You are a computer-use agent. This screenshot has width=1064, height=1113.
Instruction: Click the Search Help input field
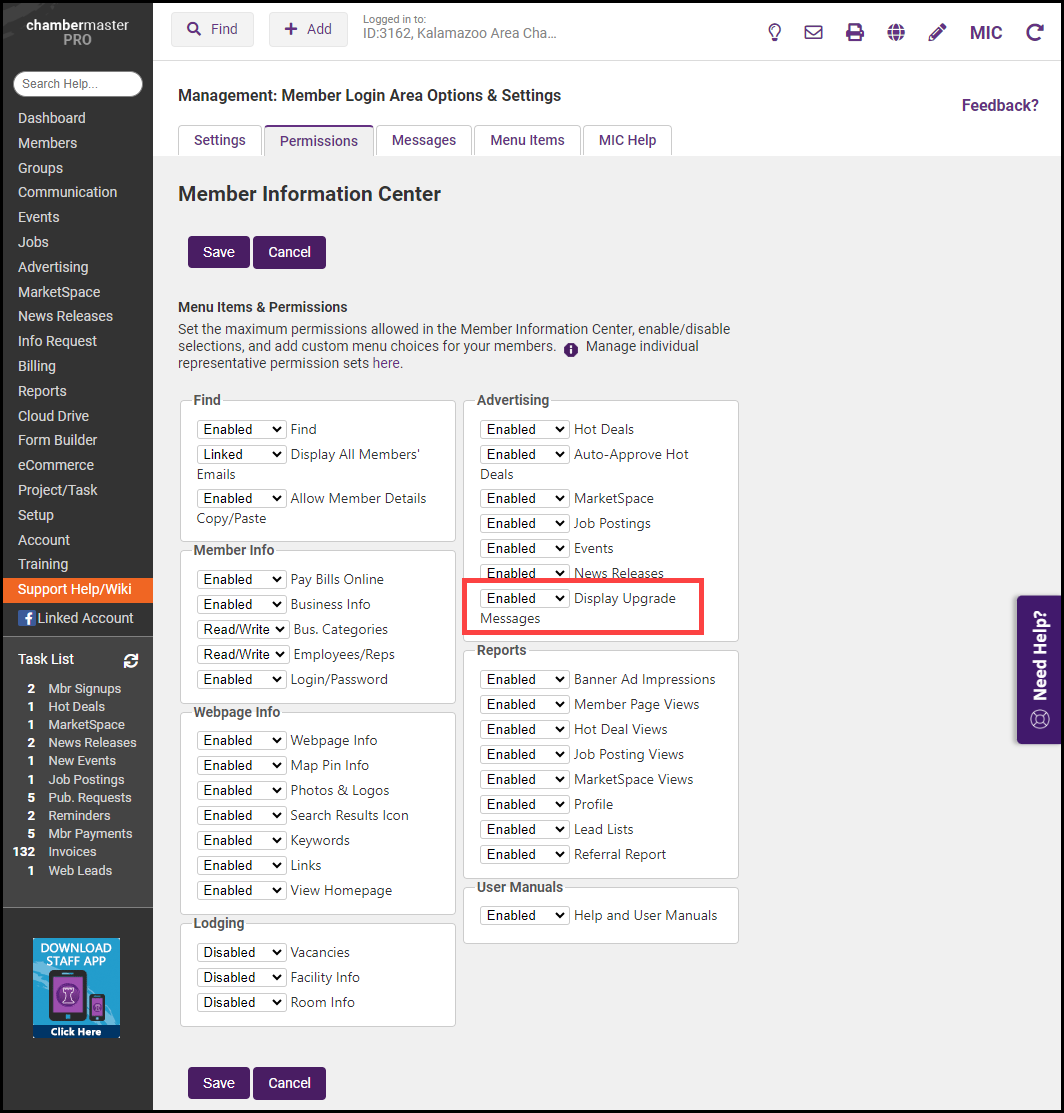[x=78, y=84]
